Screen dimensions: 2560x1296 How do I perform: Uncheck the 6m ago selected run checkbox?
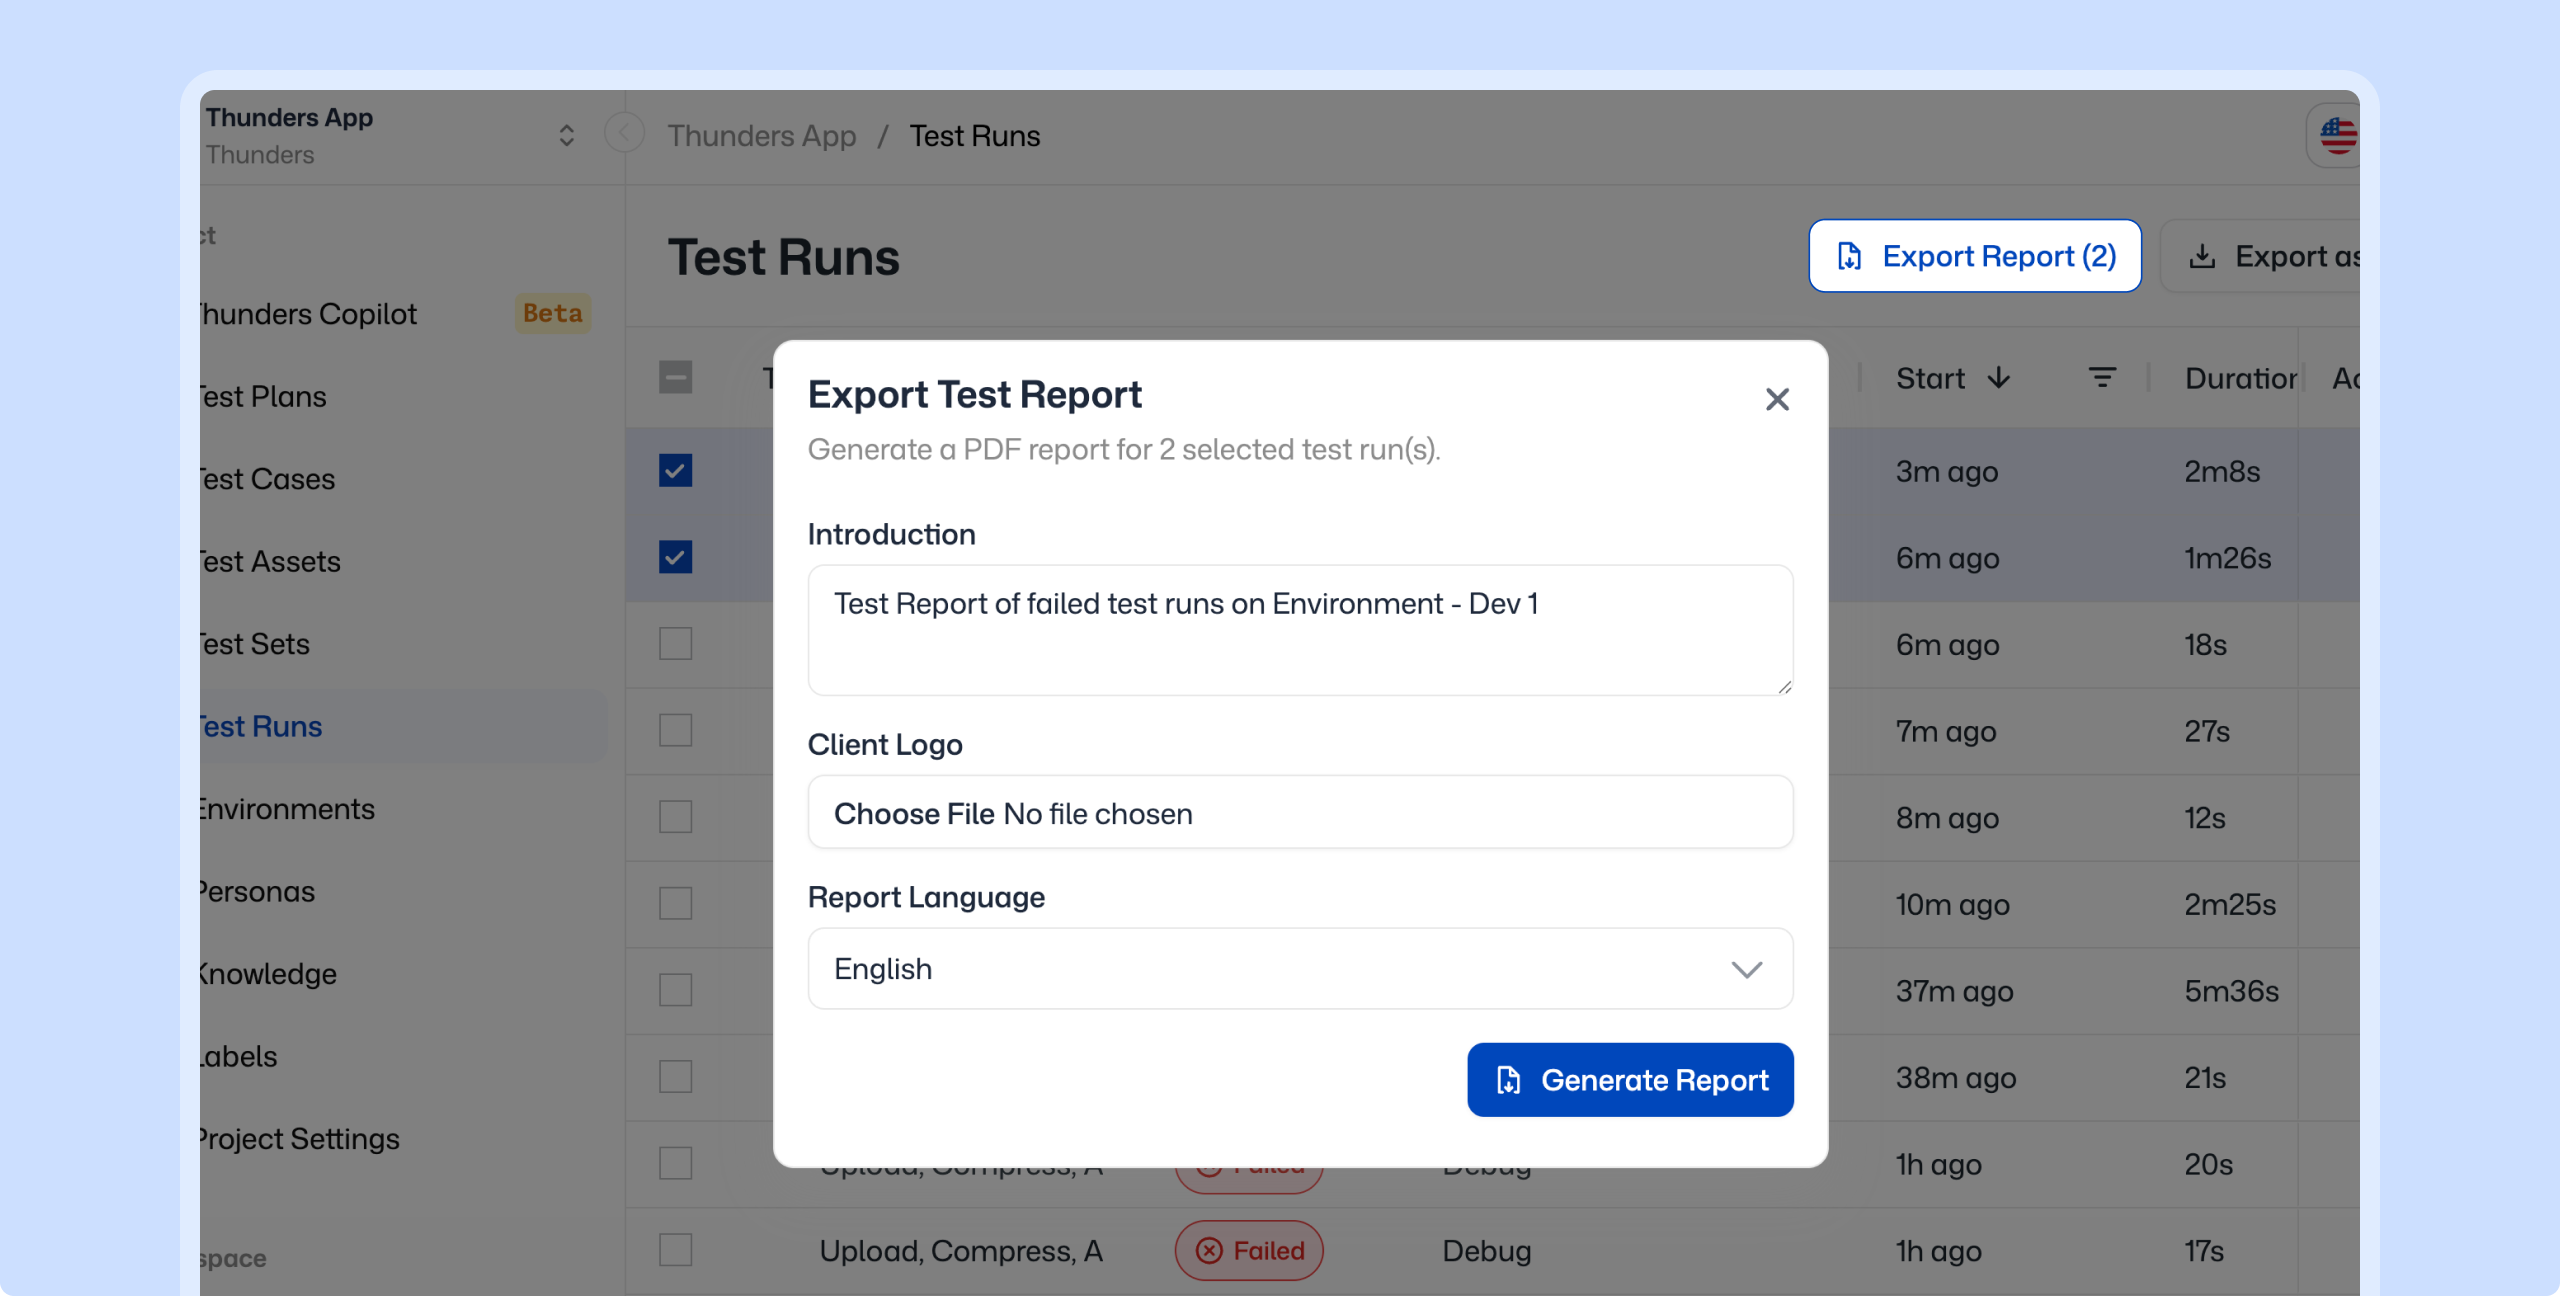click(675, 557)
